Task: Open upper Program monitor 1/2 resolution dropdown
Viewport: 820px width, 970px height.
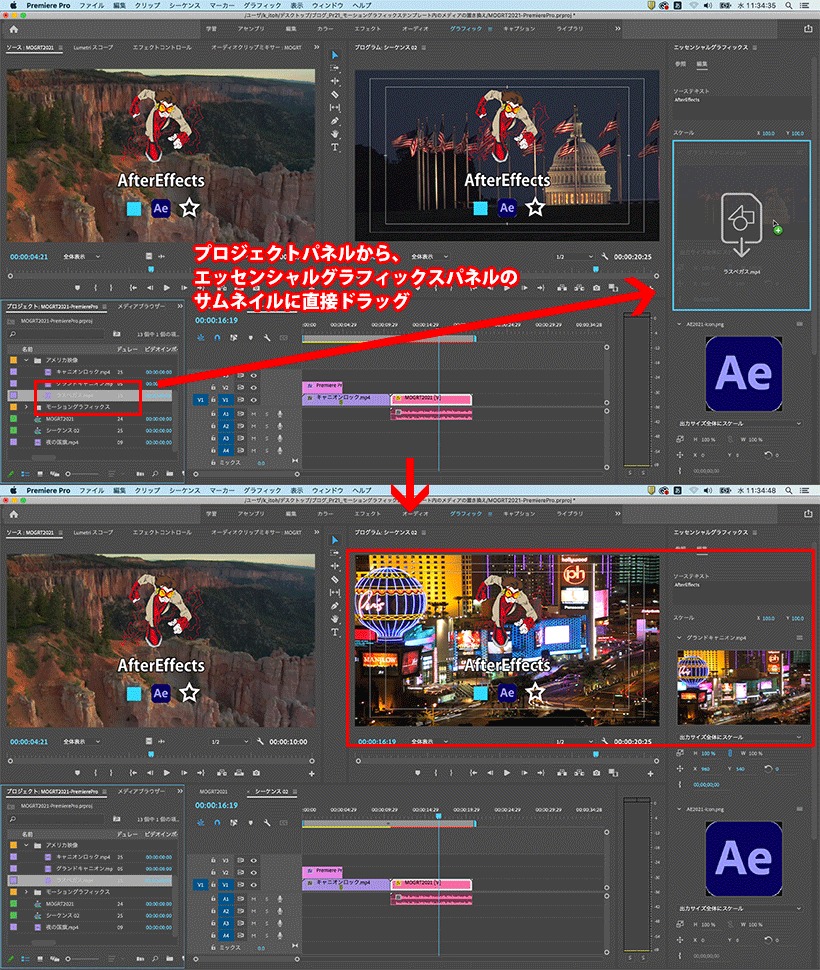Action: 574,257
